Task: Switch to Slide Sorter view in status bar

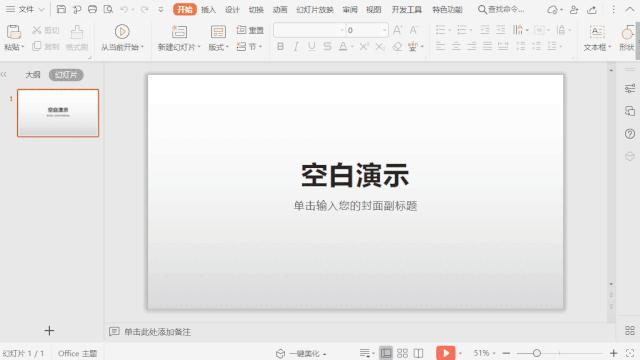Action: click(x=402, y=353)
